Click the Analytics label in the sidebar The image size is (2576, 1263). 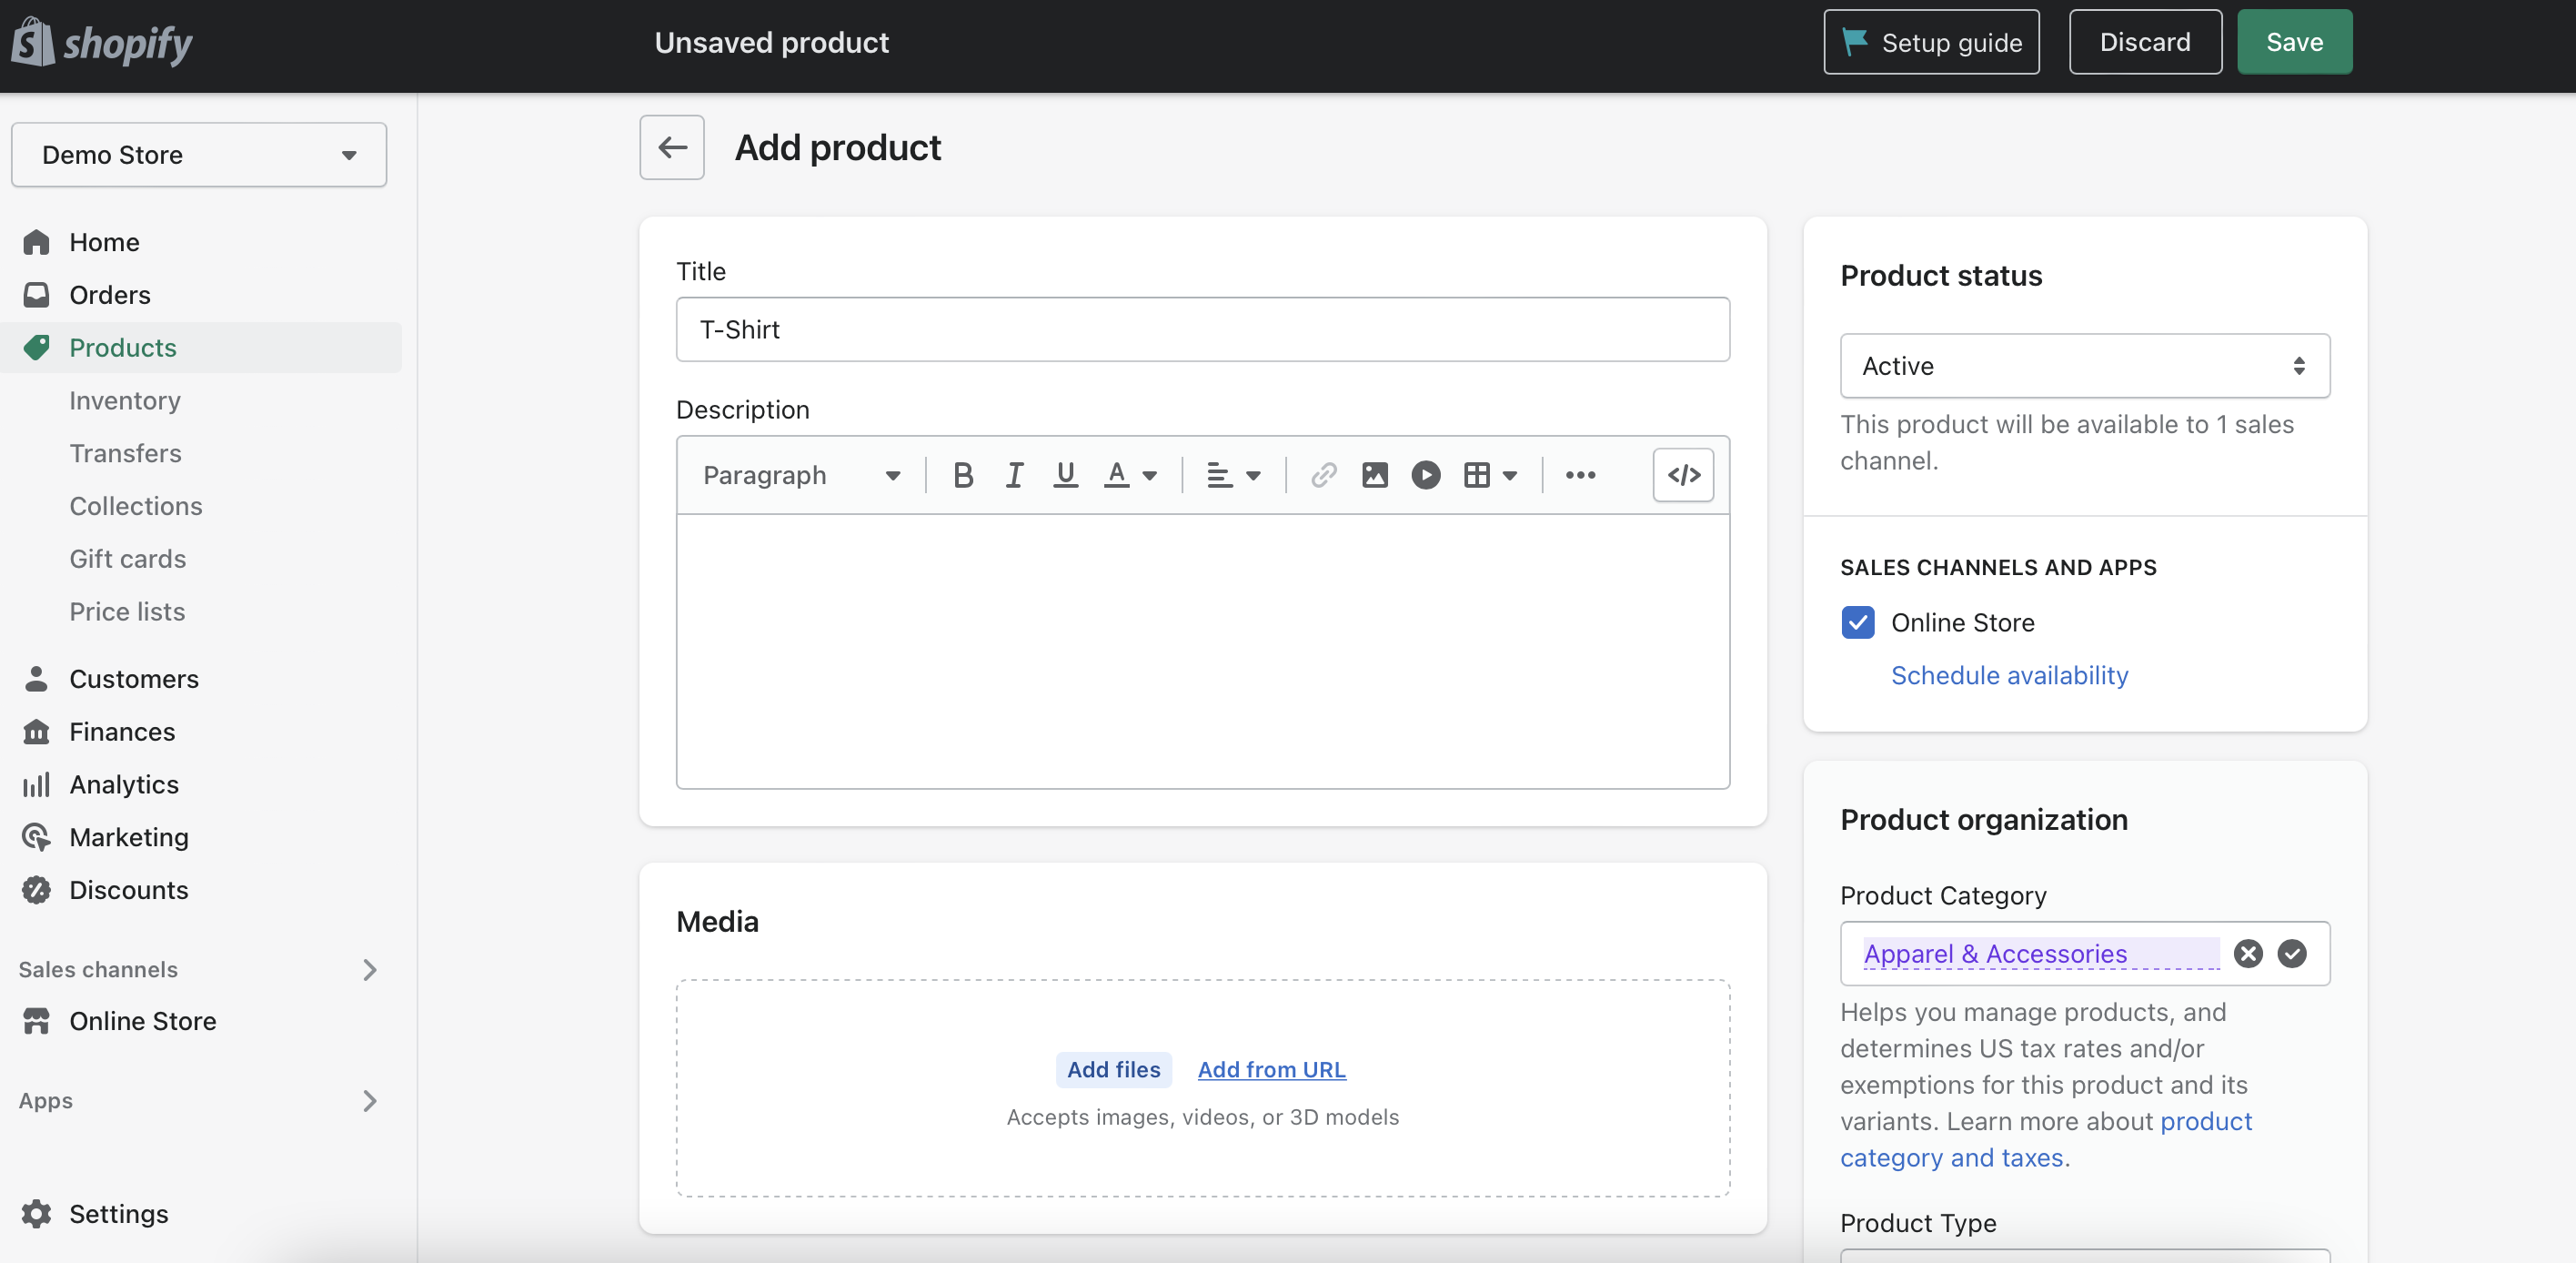tap(124, 785)
